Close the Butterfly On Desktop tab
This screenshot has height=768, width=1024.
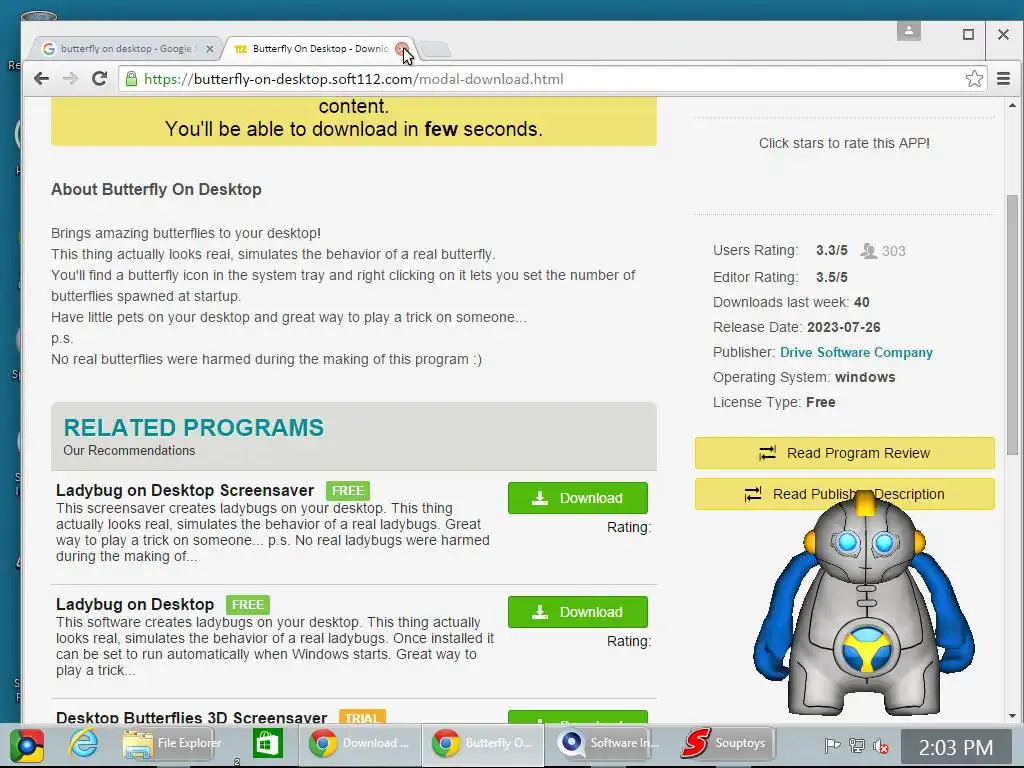click(x=401, y=49)
